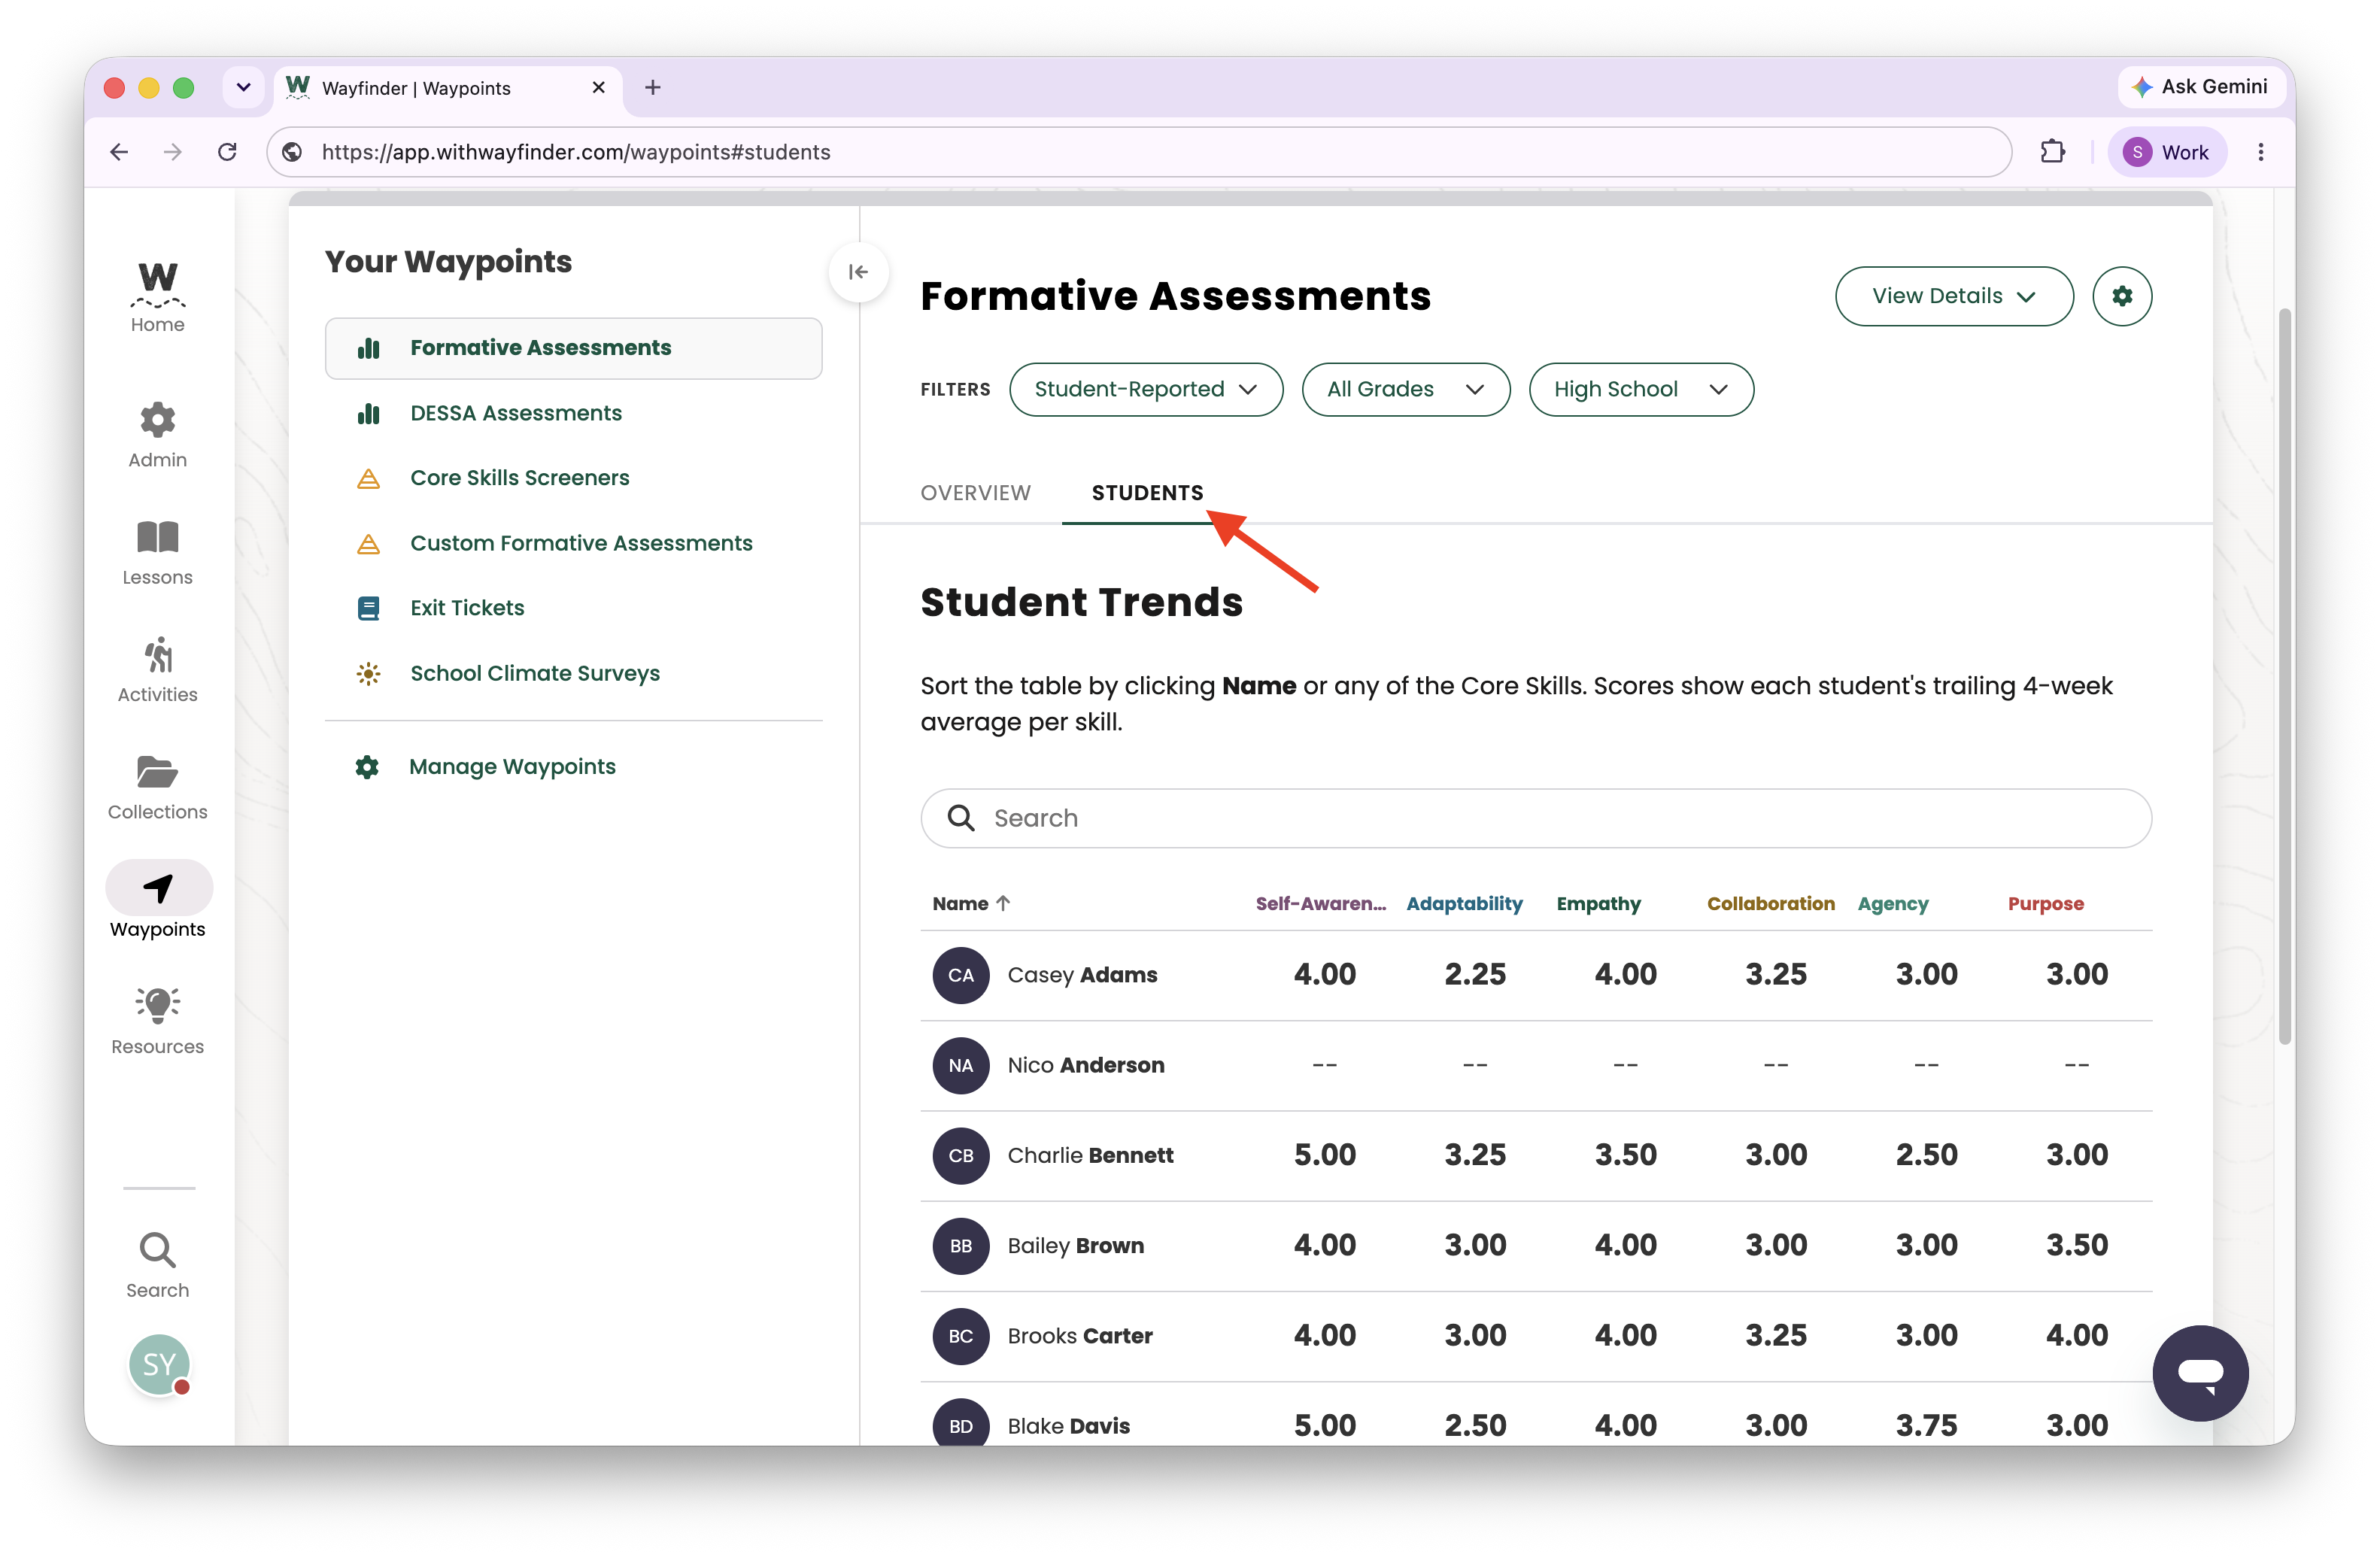Open the Work profile button

coord(2166,152)
